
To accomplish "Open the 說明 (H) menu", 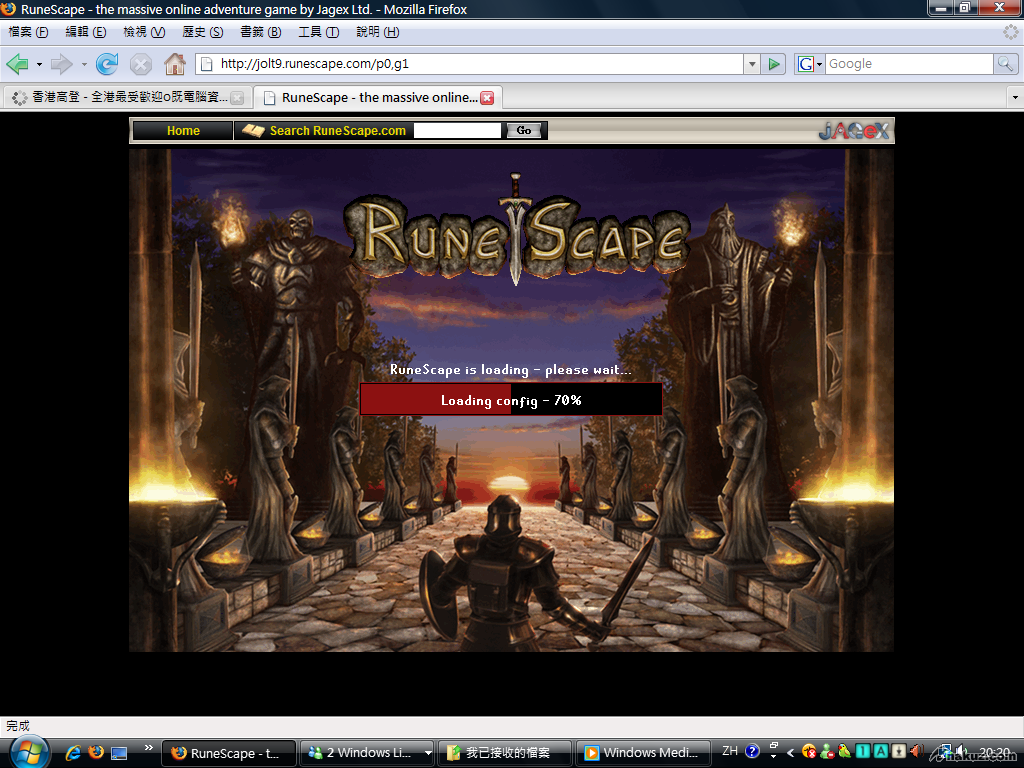I will pyautogui.click(x=377, y=32).
